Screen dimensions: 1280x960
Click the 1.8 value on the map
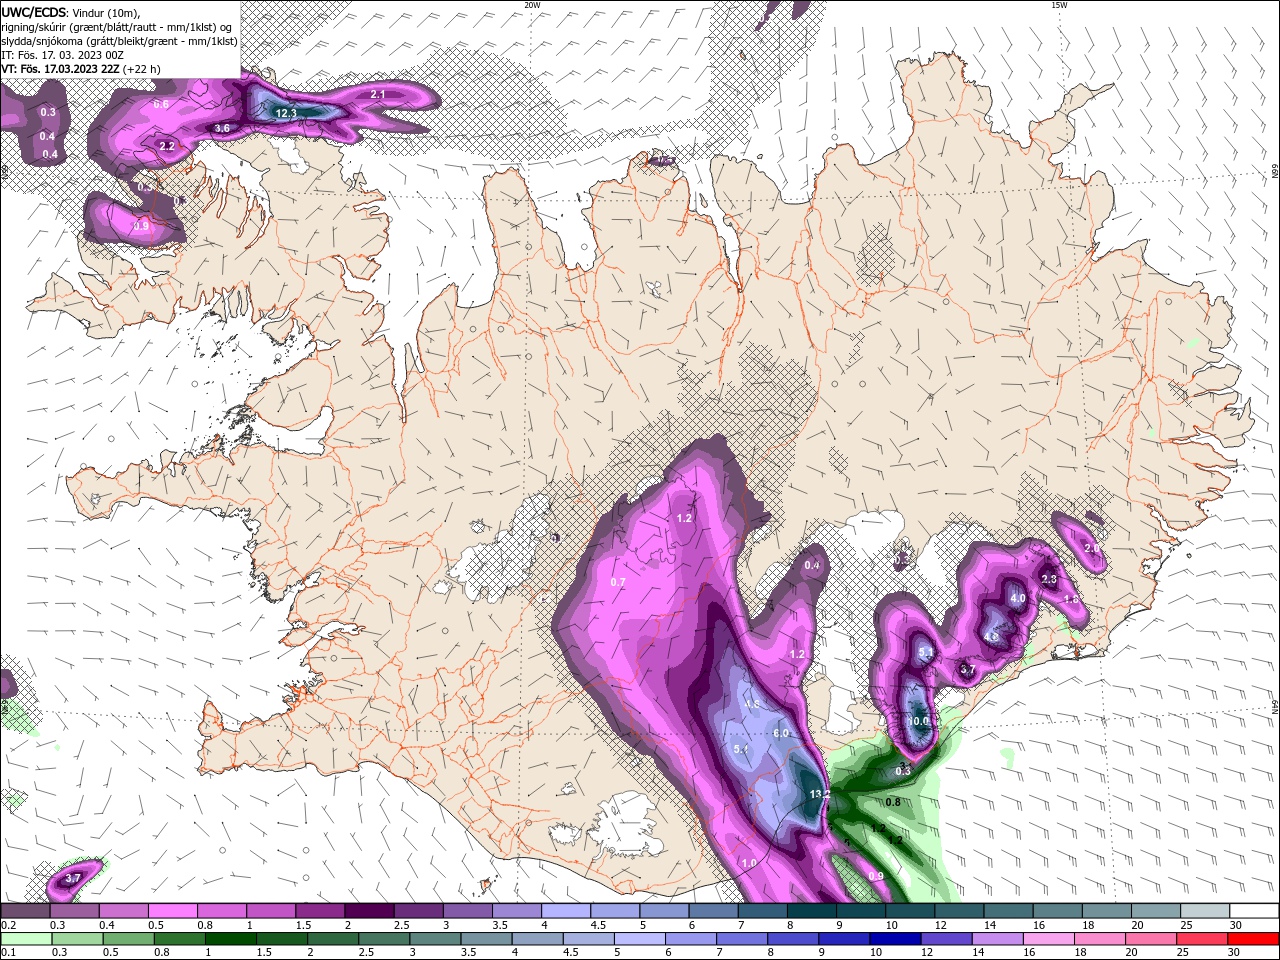pyautogui.click(x=1070, y=599)
